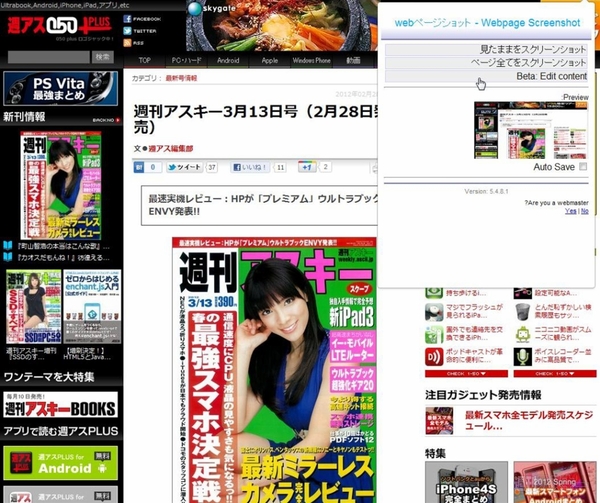Click the podcast app icon
Viewport: 600px width, 503px height.
(x=434, y=356)
